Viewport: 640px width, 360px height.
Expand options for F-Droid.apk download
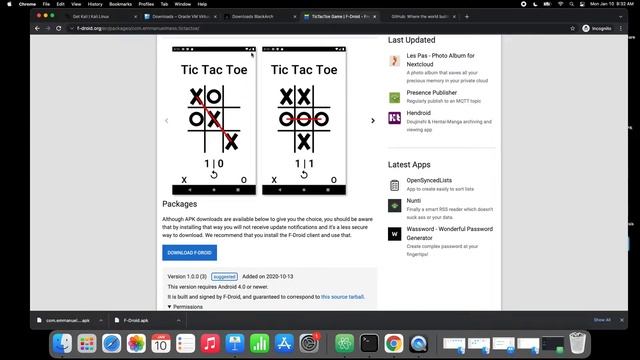tap(178, 320)
